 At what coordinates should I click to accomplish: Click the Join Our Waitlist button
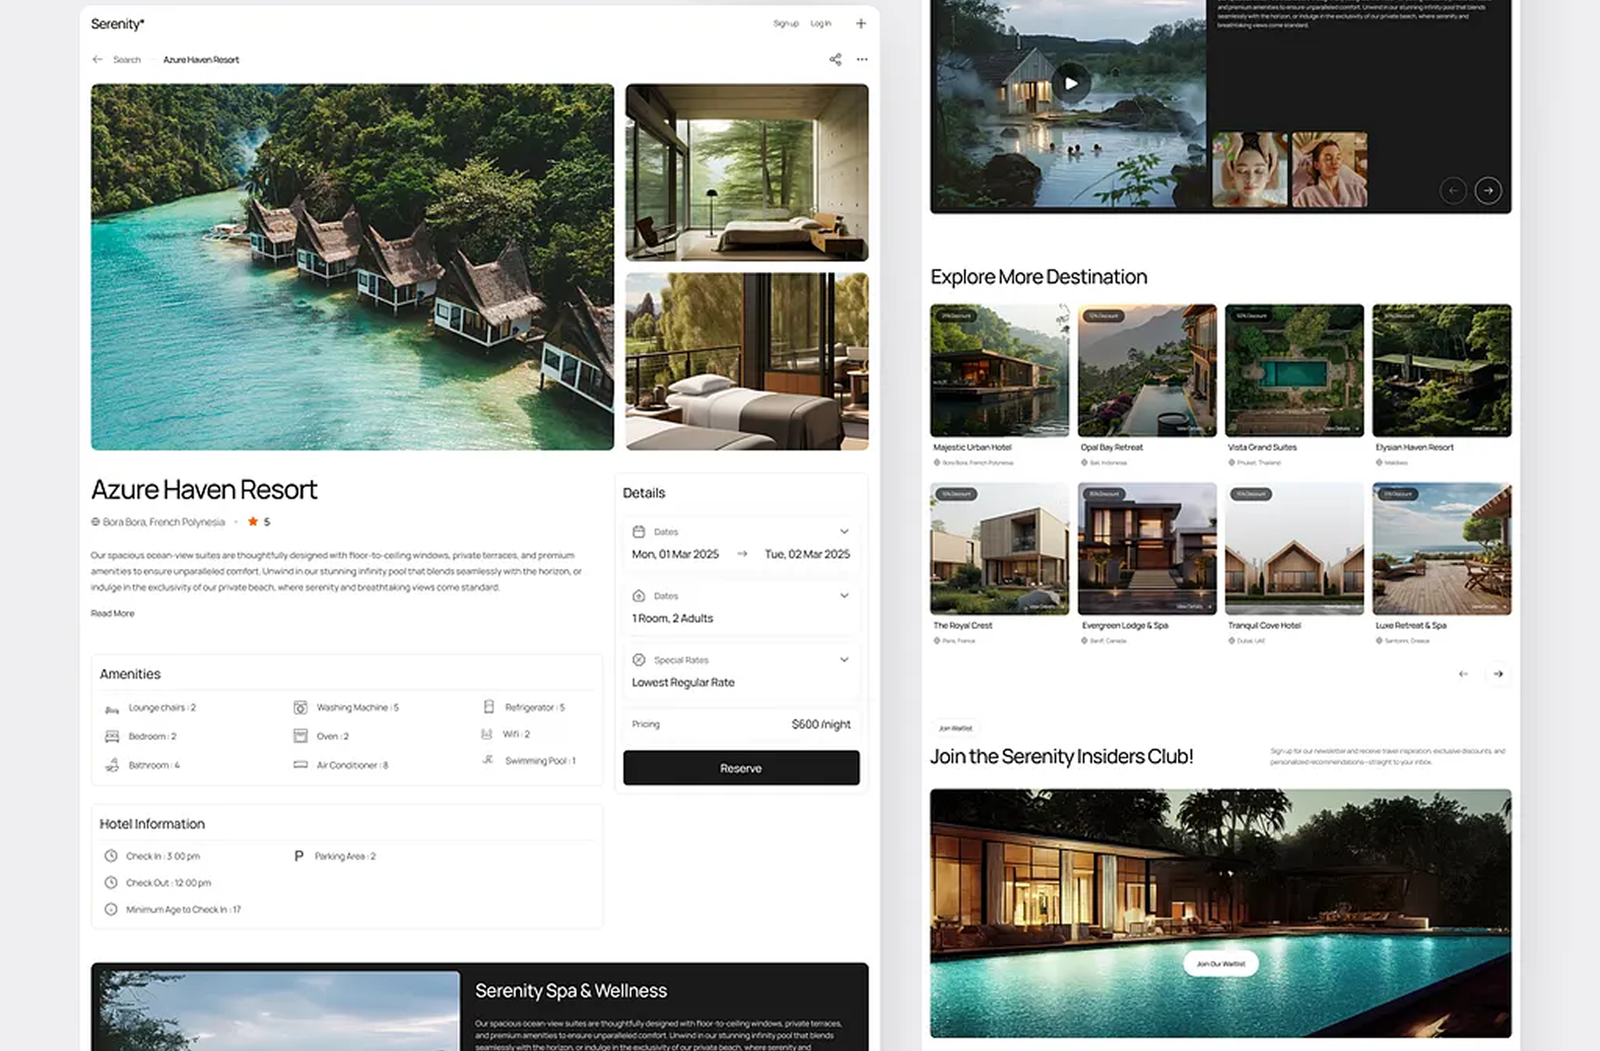tap(1220, 964)
